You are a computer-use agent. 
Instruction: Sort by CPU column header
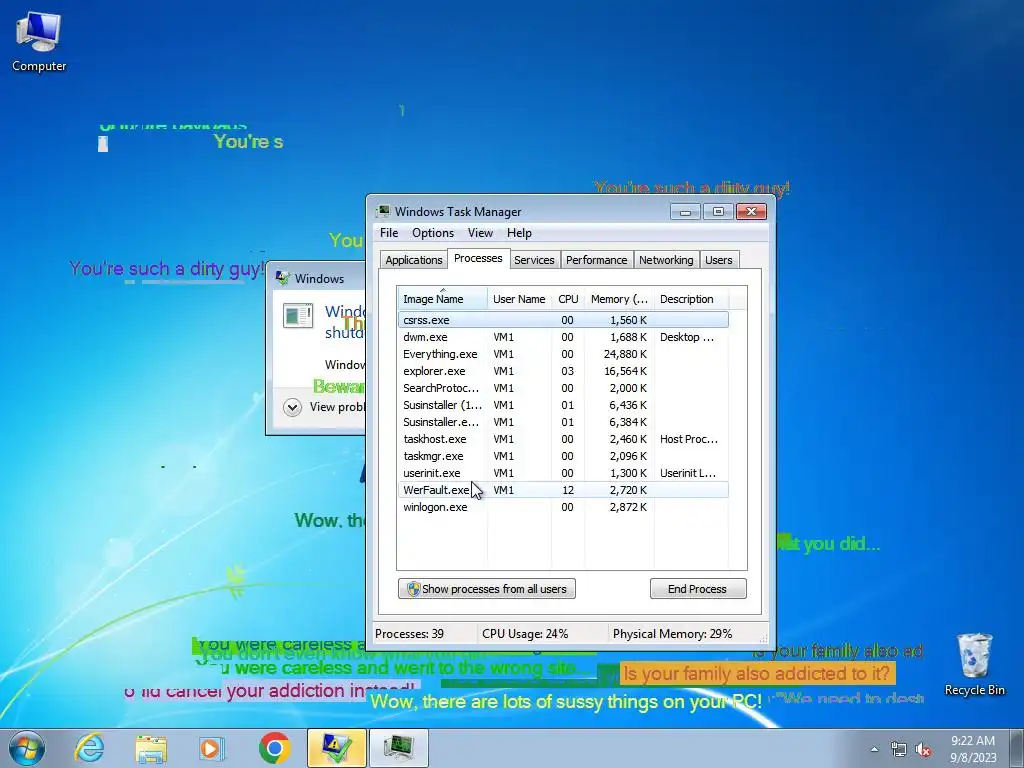[x=568, y=298]
